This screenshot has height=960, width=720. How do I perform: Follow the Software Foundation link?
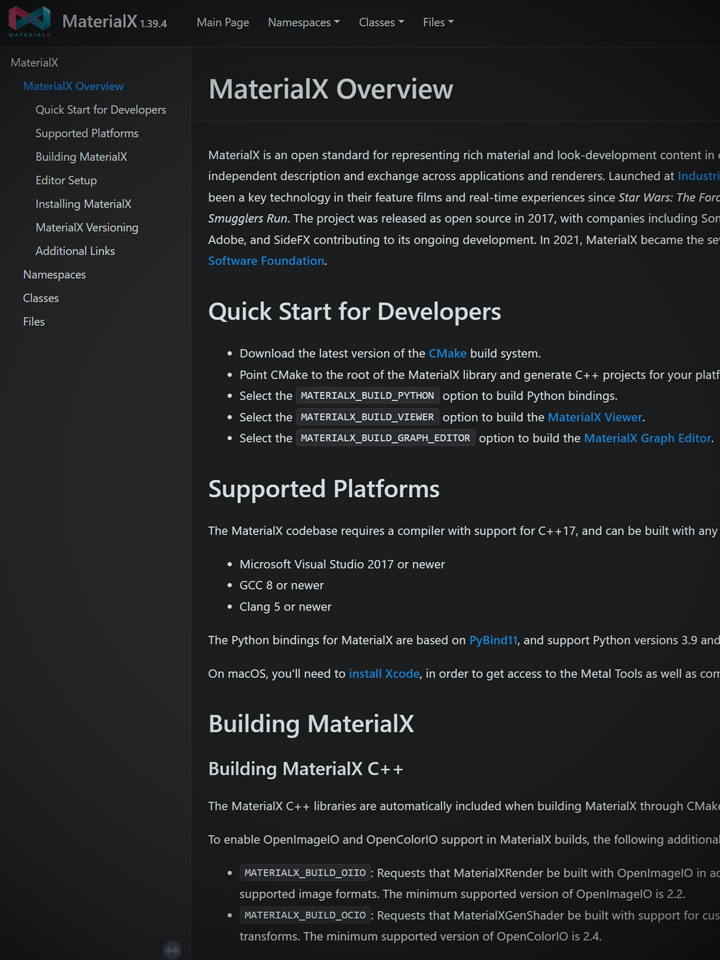pos(266,261)
